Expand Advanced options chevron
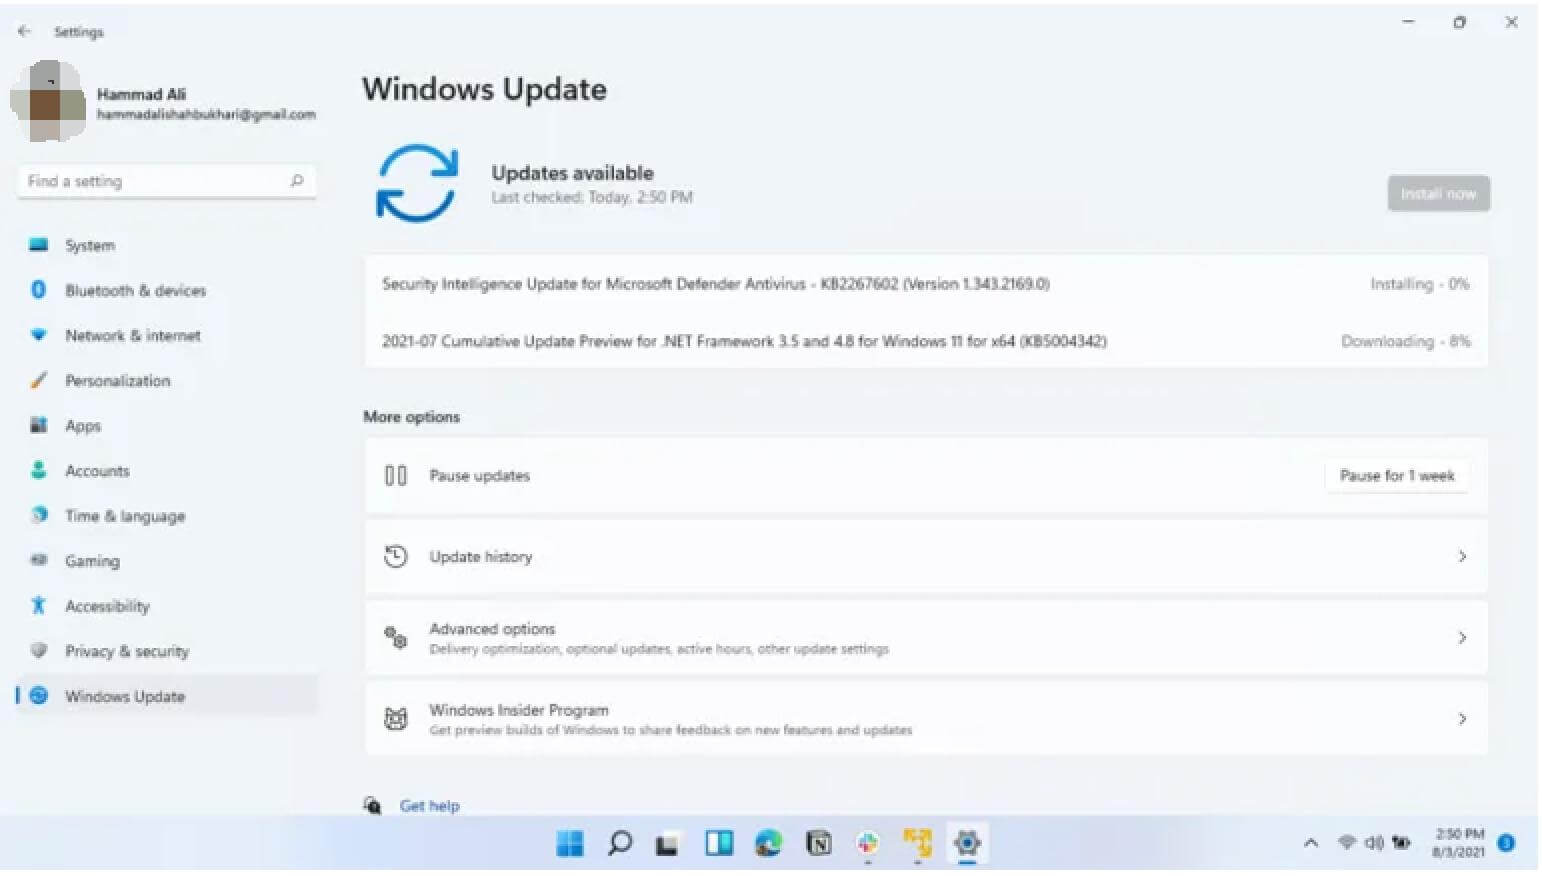 point(1462,638)
